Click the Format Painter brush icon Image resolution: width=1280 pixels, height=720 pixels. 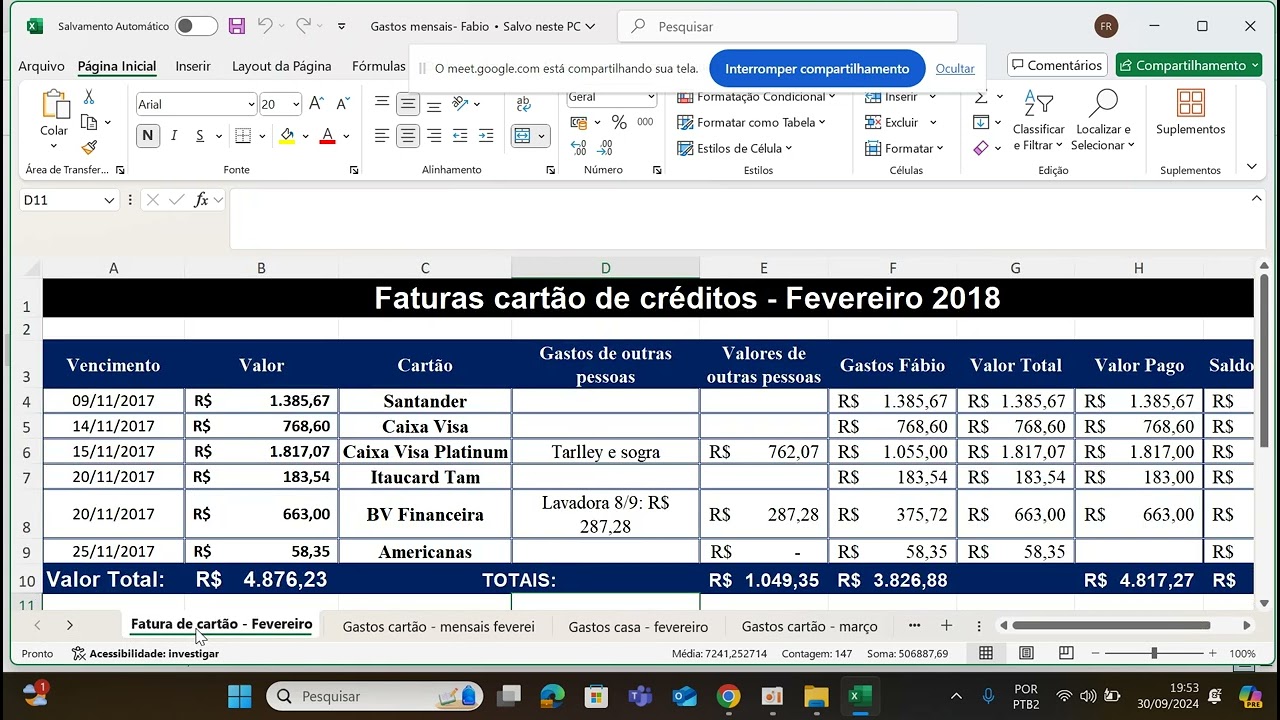coord(89,147)
